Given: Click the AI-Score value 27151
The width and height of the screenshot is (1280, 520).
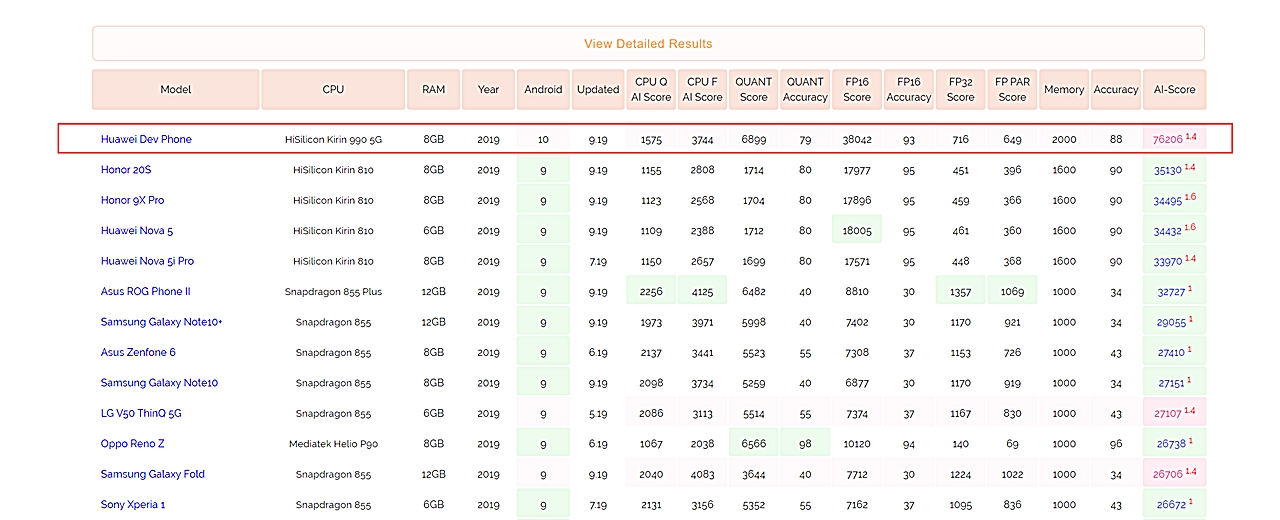Looking at the screenshot, I should tap(1171, 384).
